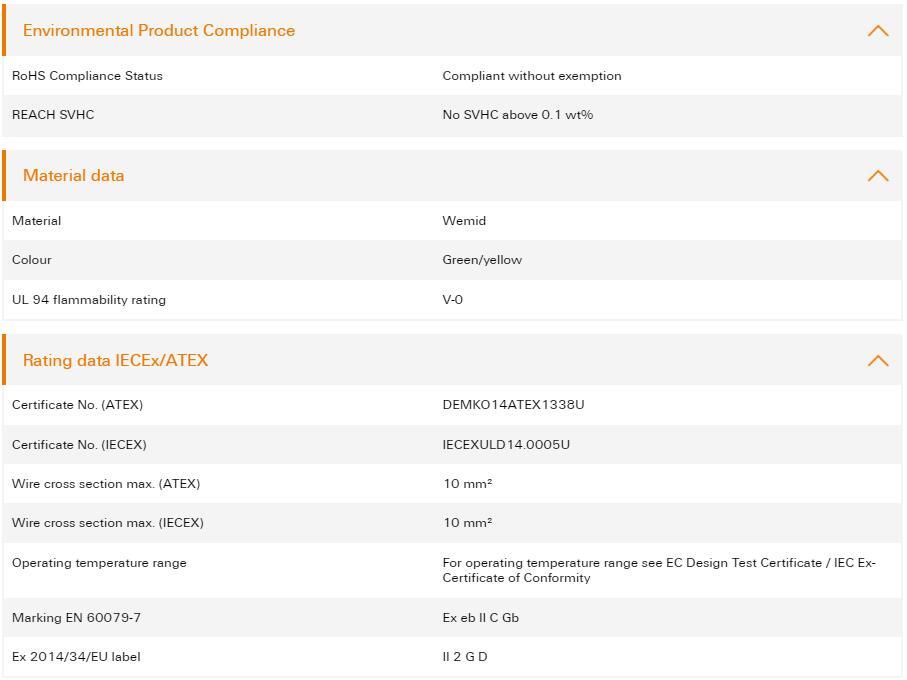Select the Ex eb II C Gb marking
Viewport: 907px width, 680px height.
coord(481,618)
